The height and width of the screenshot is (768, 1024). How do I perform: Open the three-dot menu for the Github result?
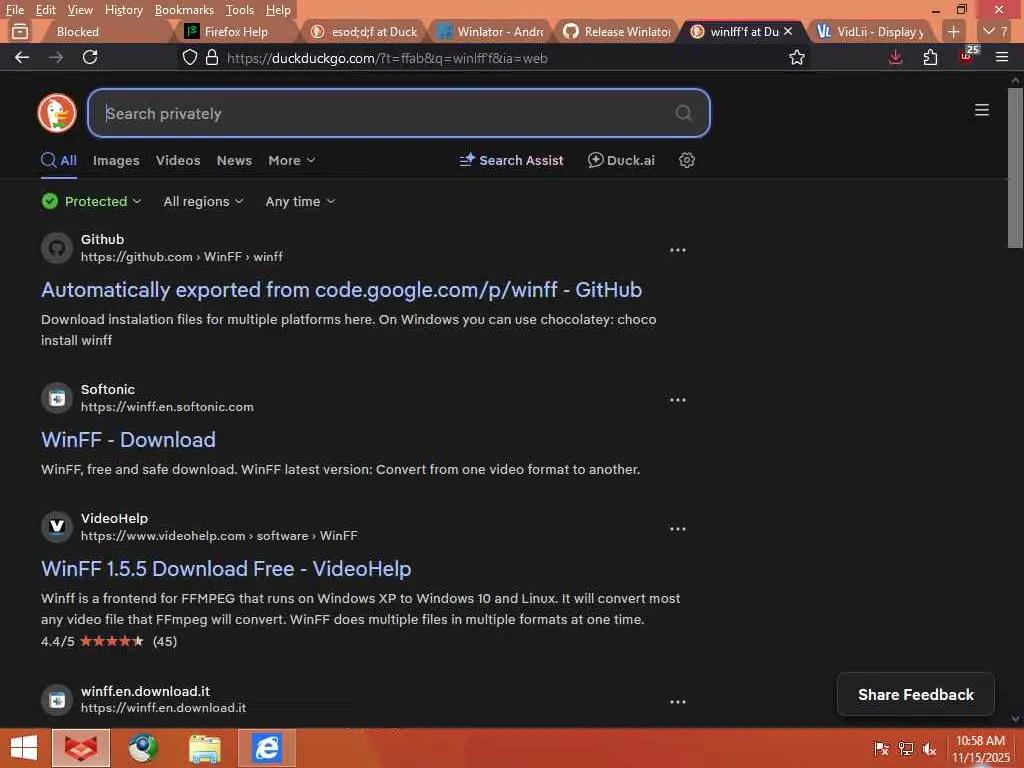coord(678,249)
